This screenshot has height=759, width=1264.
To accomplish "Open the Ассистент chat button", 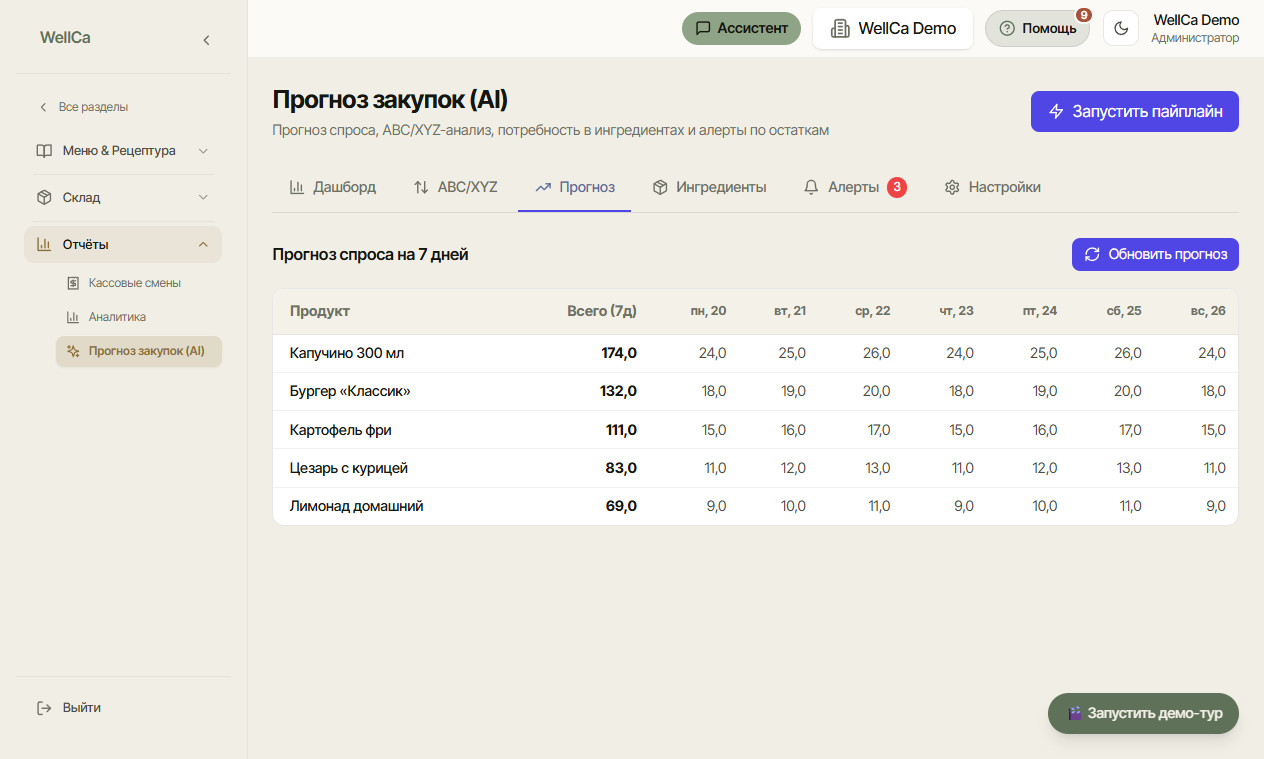I will (741, 28).
